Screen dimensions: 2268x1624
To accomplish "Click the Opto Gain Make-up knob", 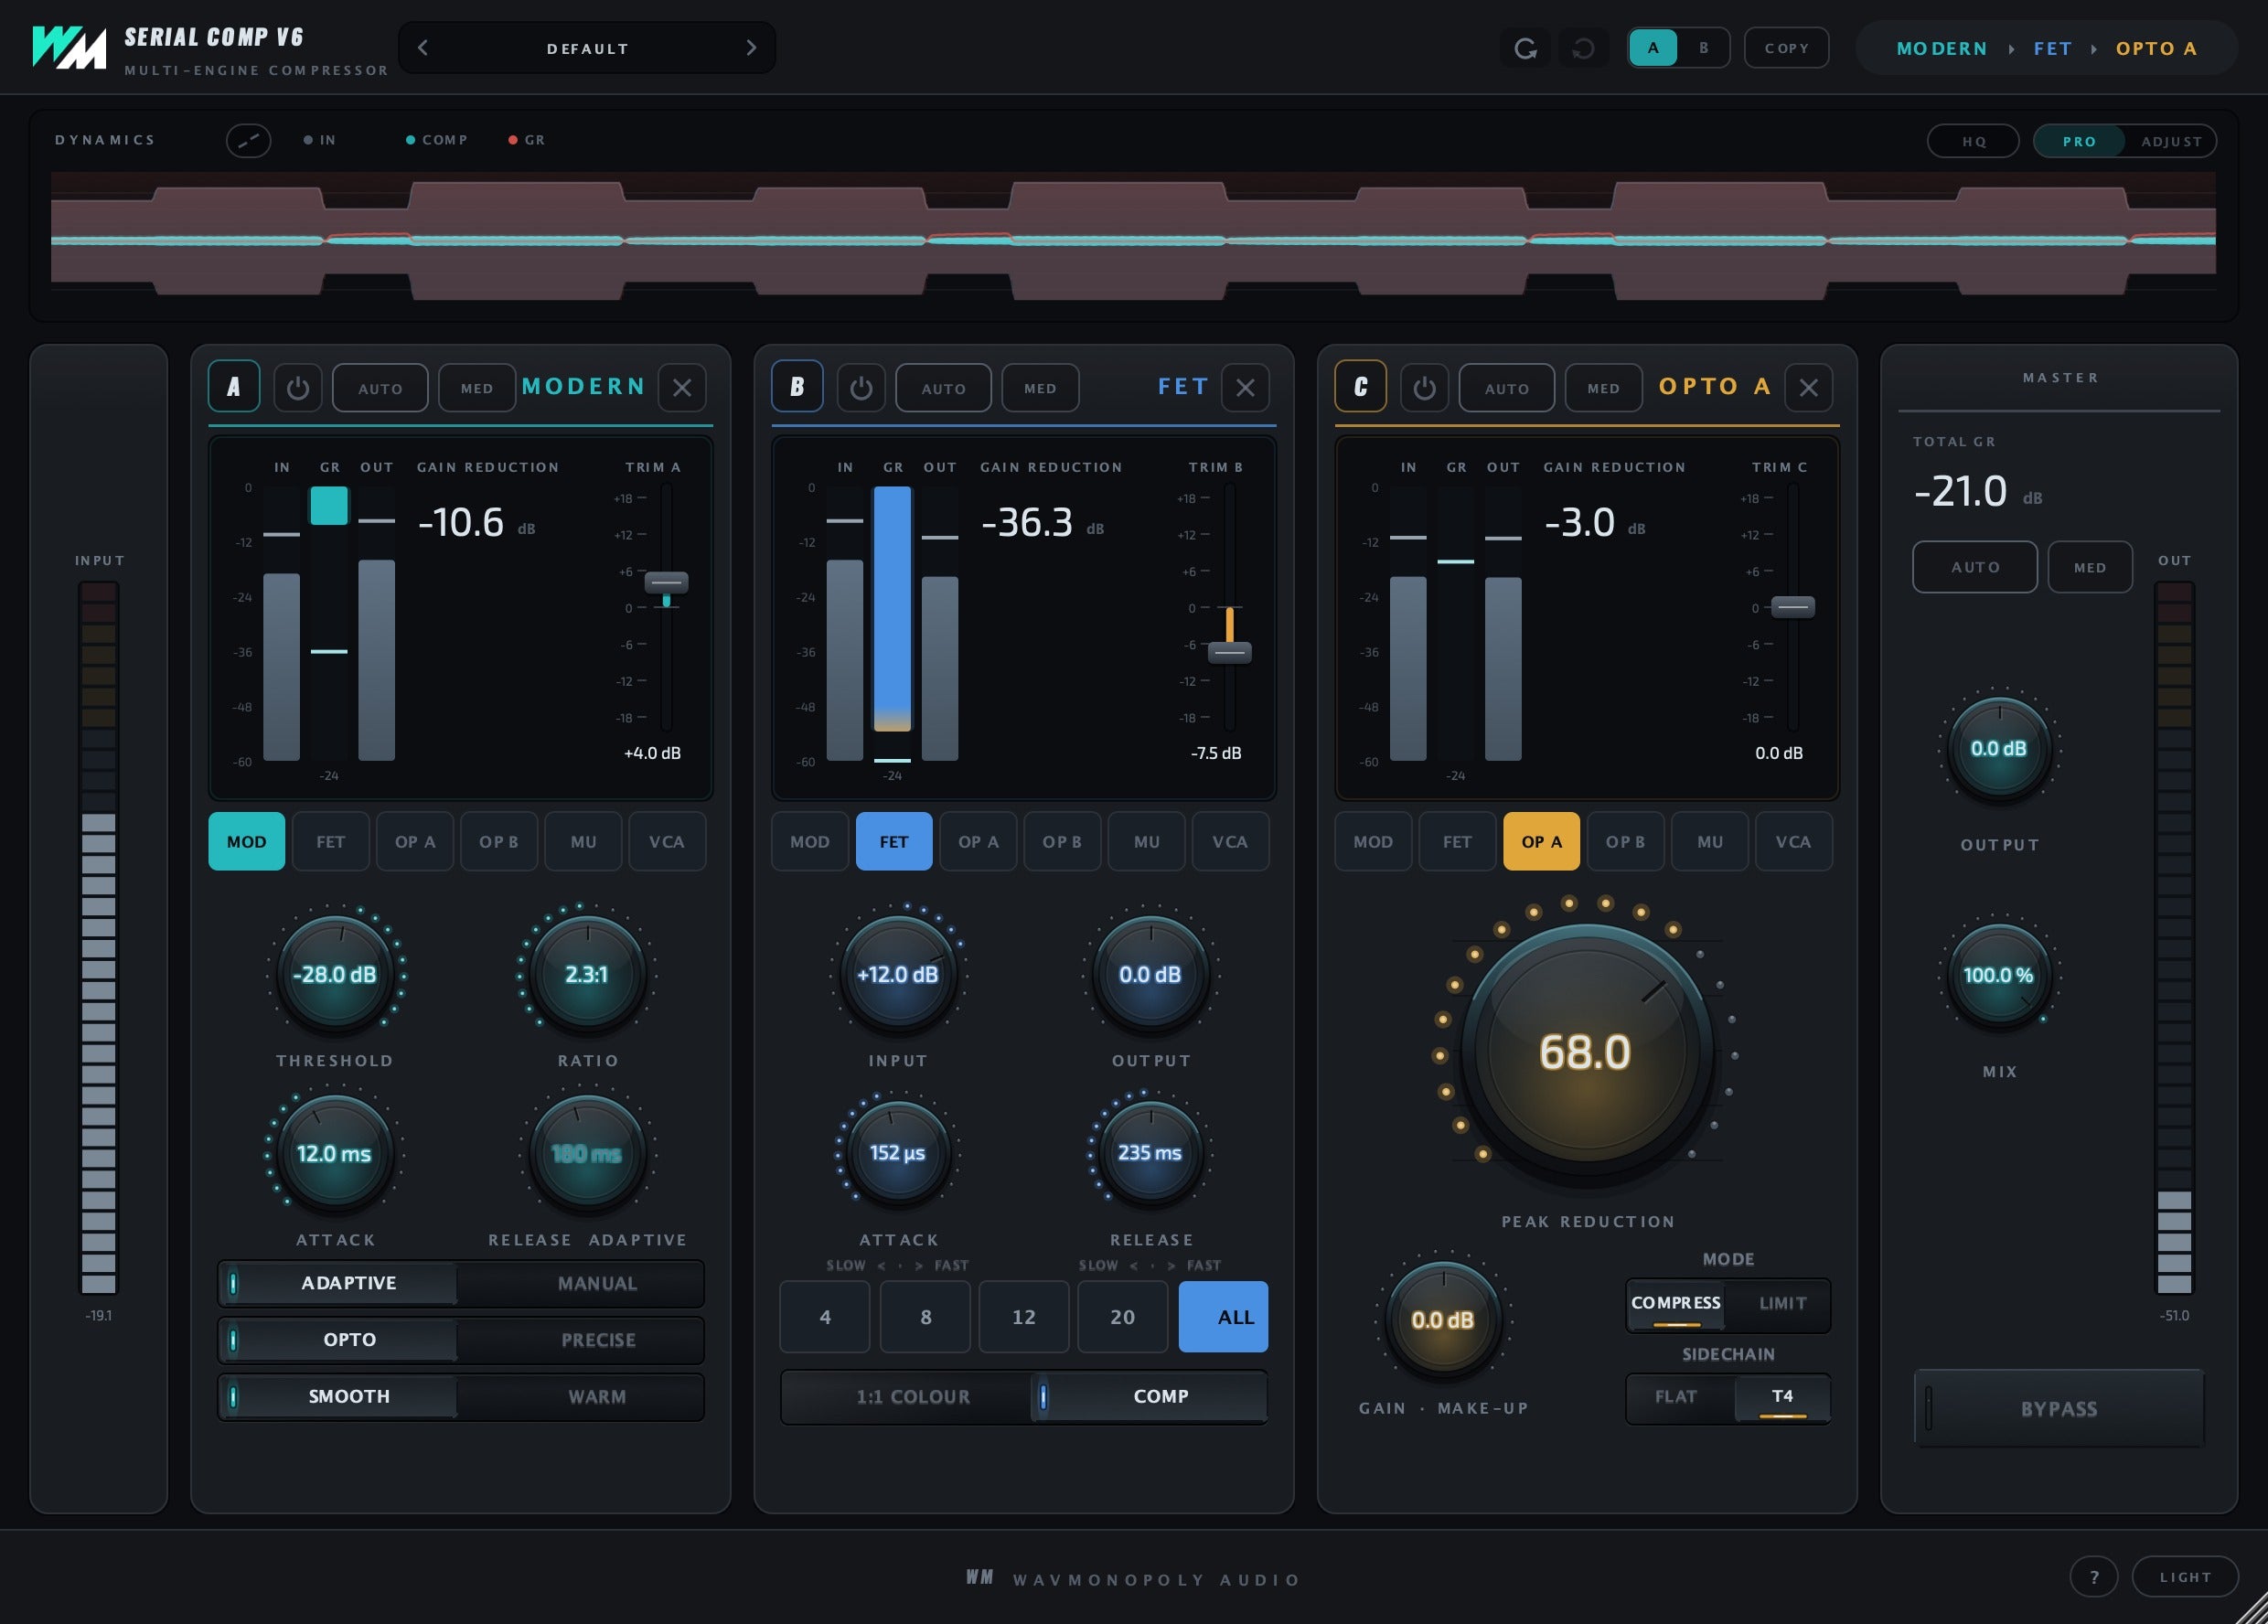I will (1443, 1320).
